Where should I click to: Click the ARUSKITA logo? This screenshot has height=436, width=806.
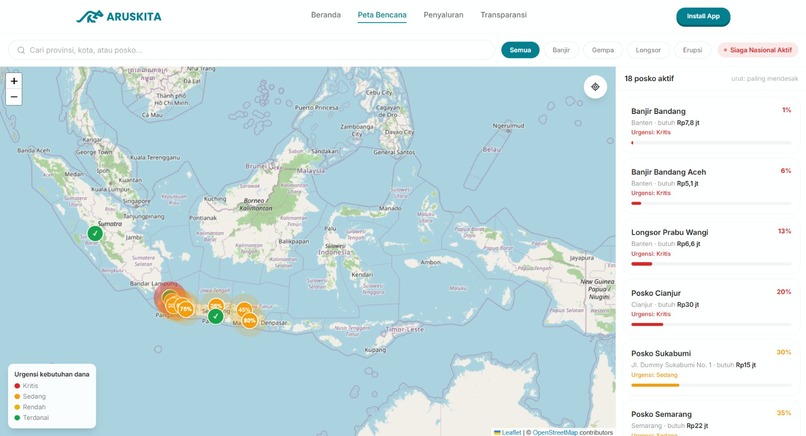tap(119, 16)
